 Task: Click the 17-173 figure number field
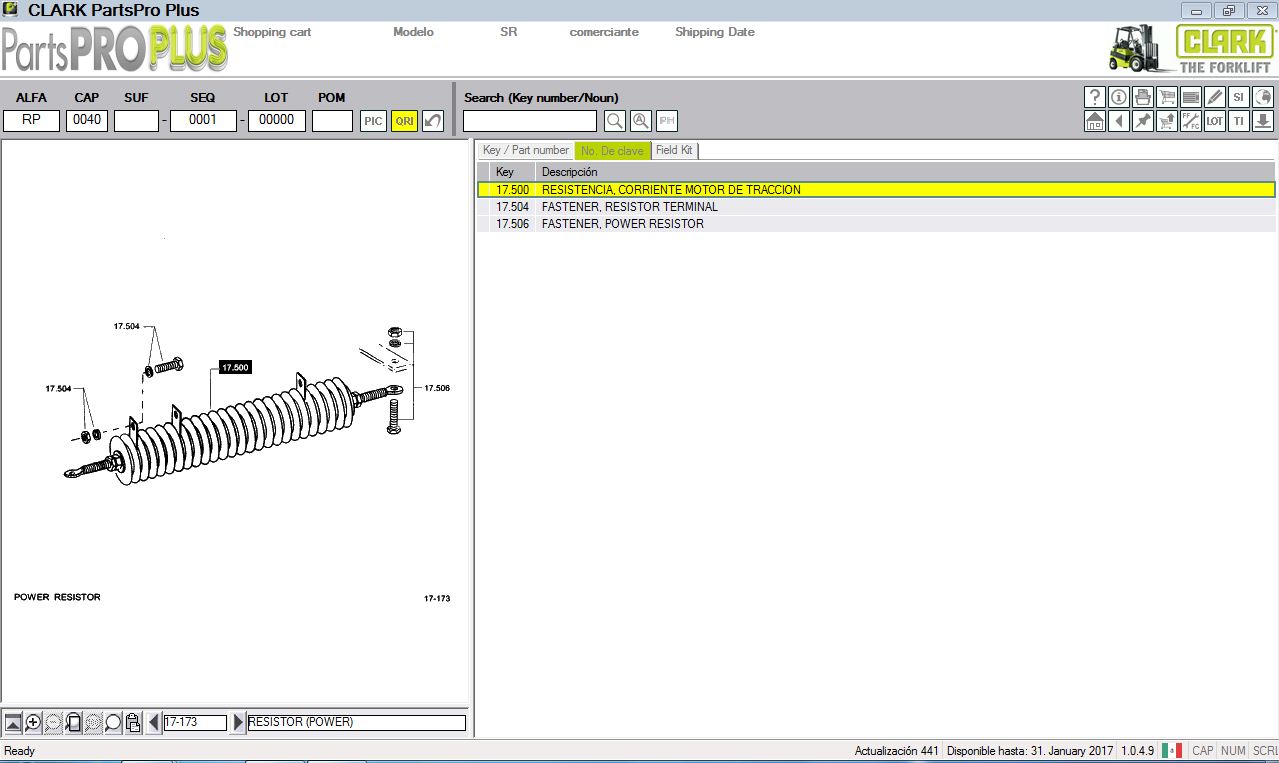195,722
